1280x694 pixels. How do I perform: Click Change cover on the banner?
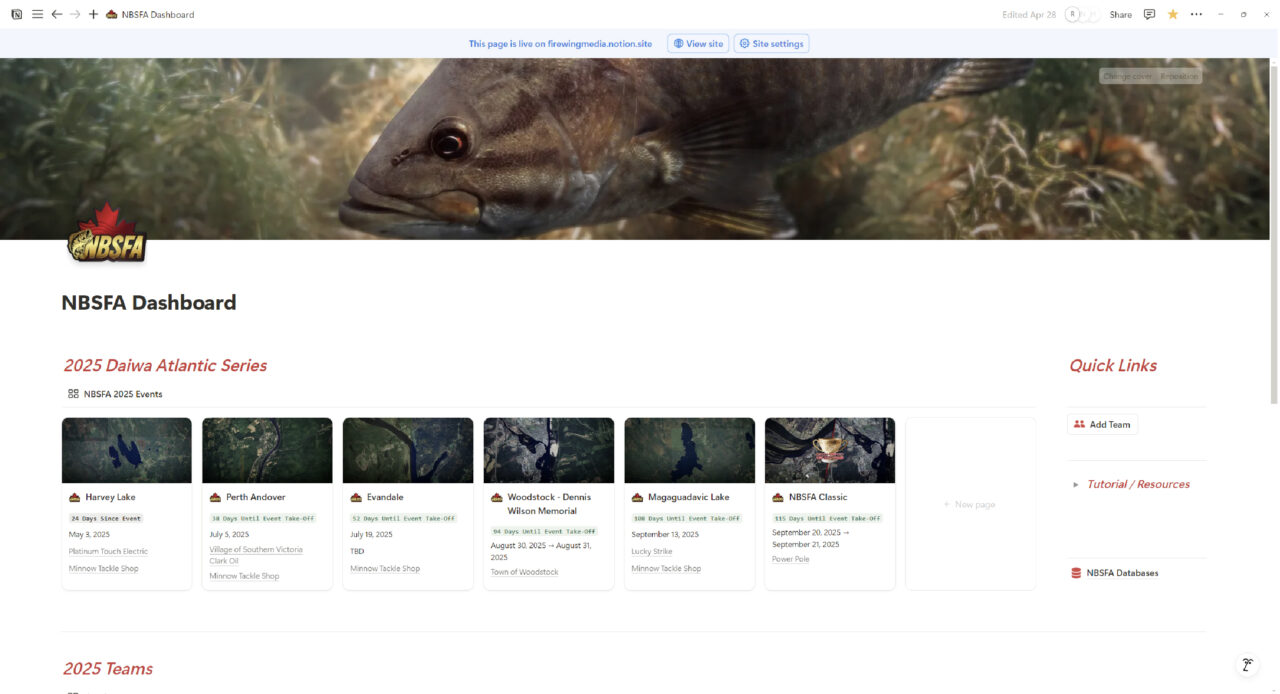click(1127, 76)
